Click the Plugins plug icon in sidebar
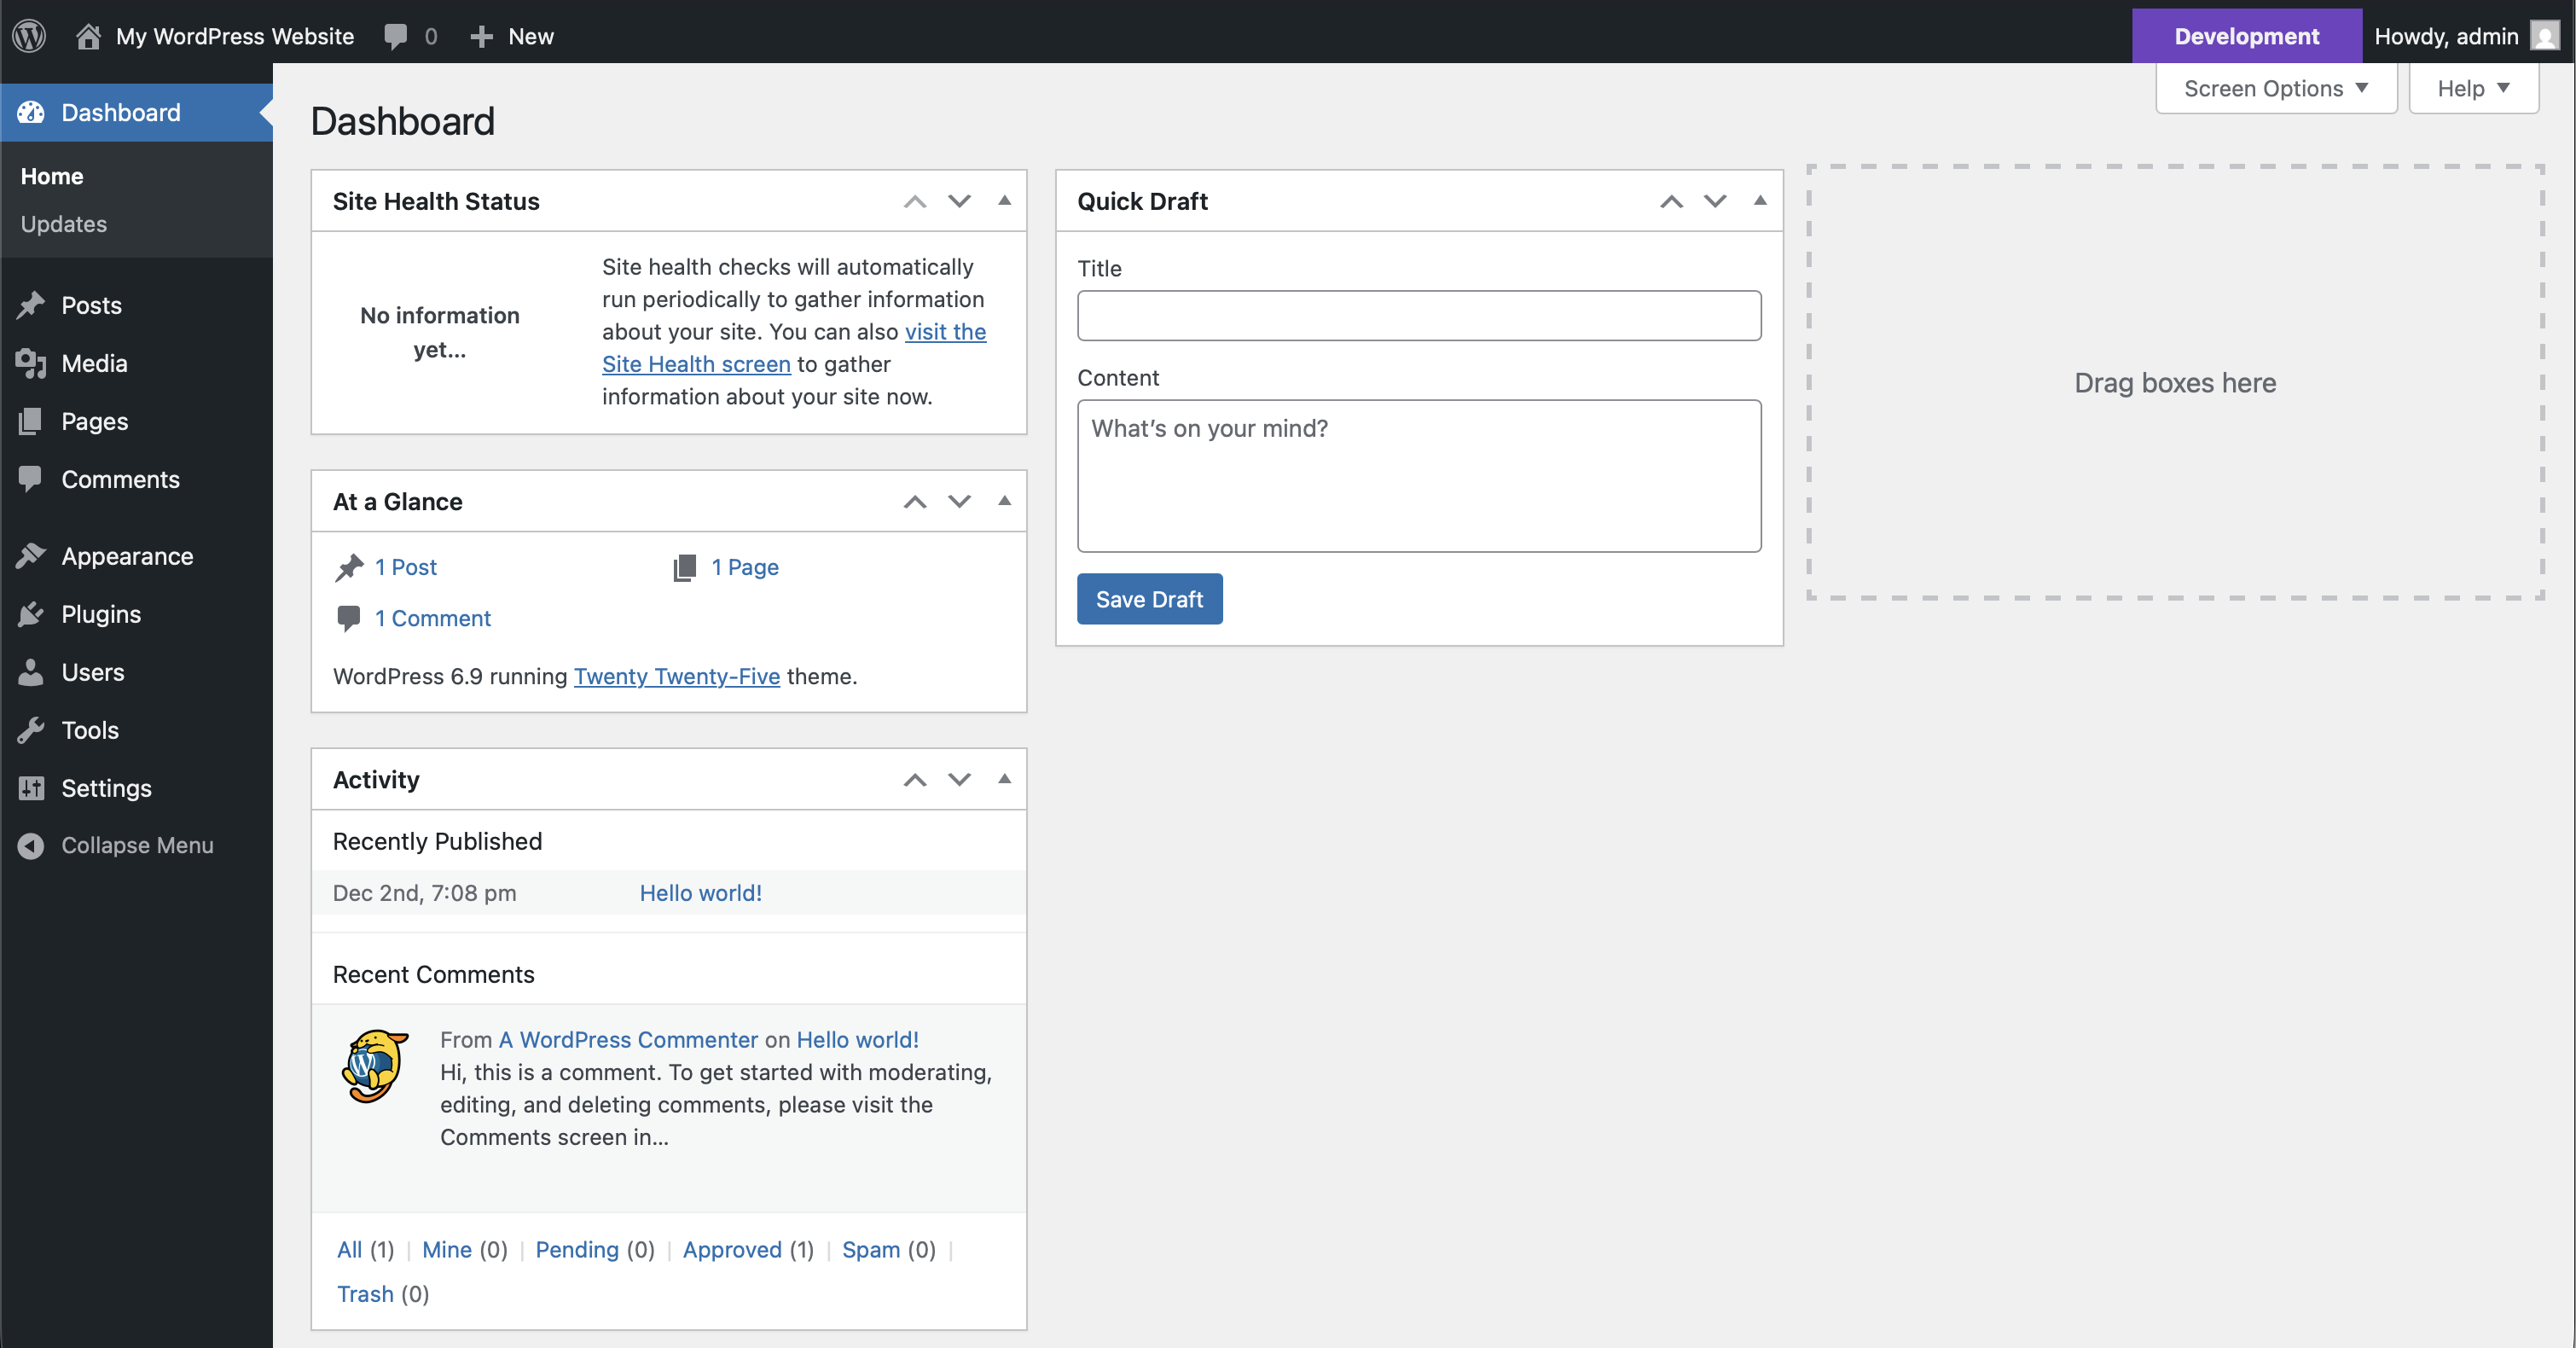 [31, 614]
